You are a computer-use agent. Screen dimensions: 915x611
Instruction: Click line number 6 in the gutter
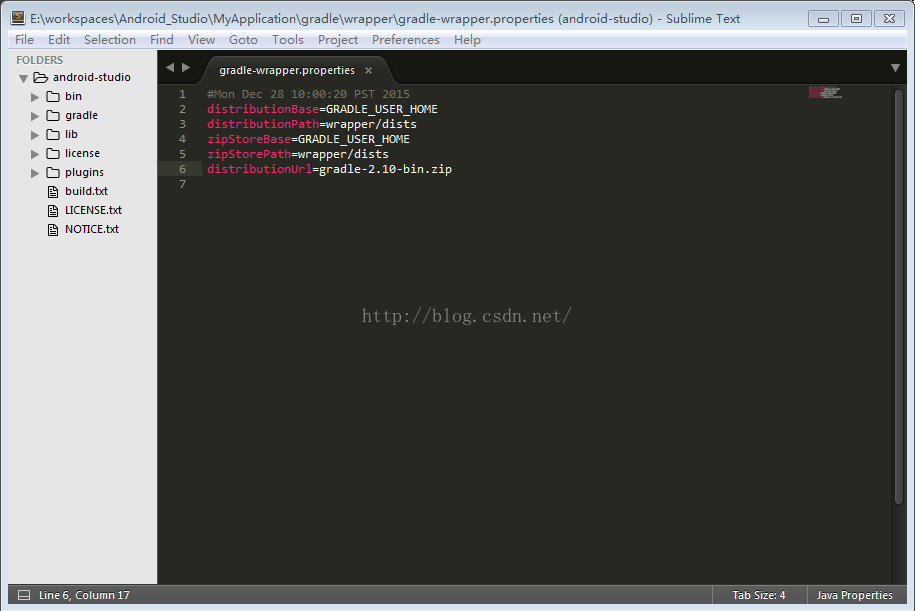click(x=183, y=169)
